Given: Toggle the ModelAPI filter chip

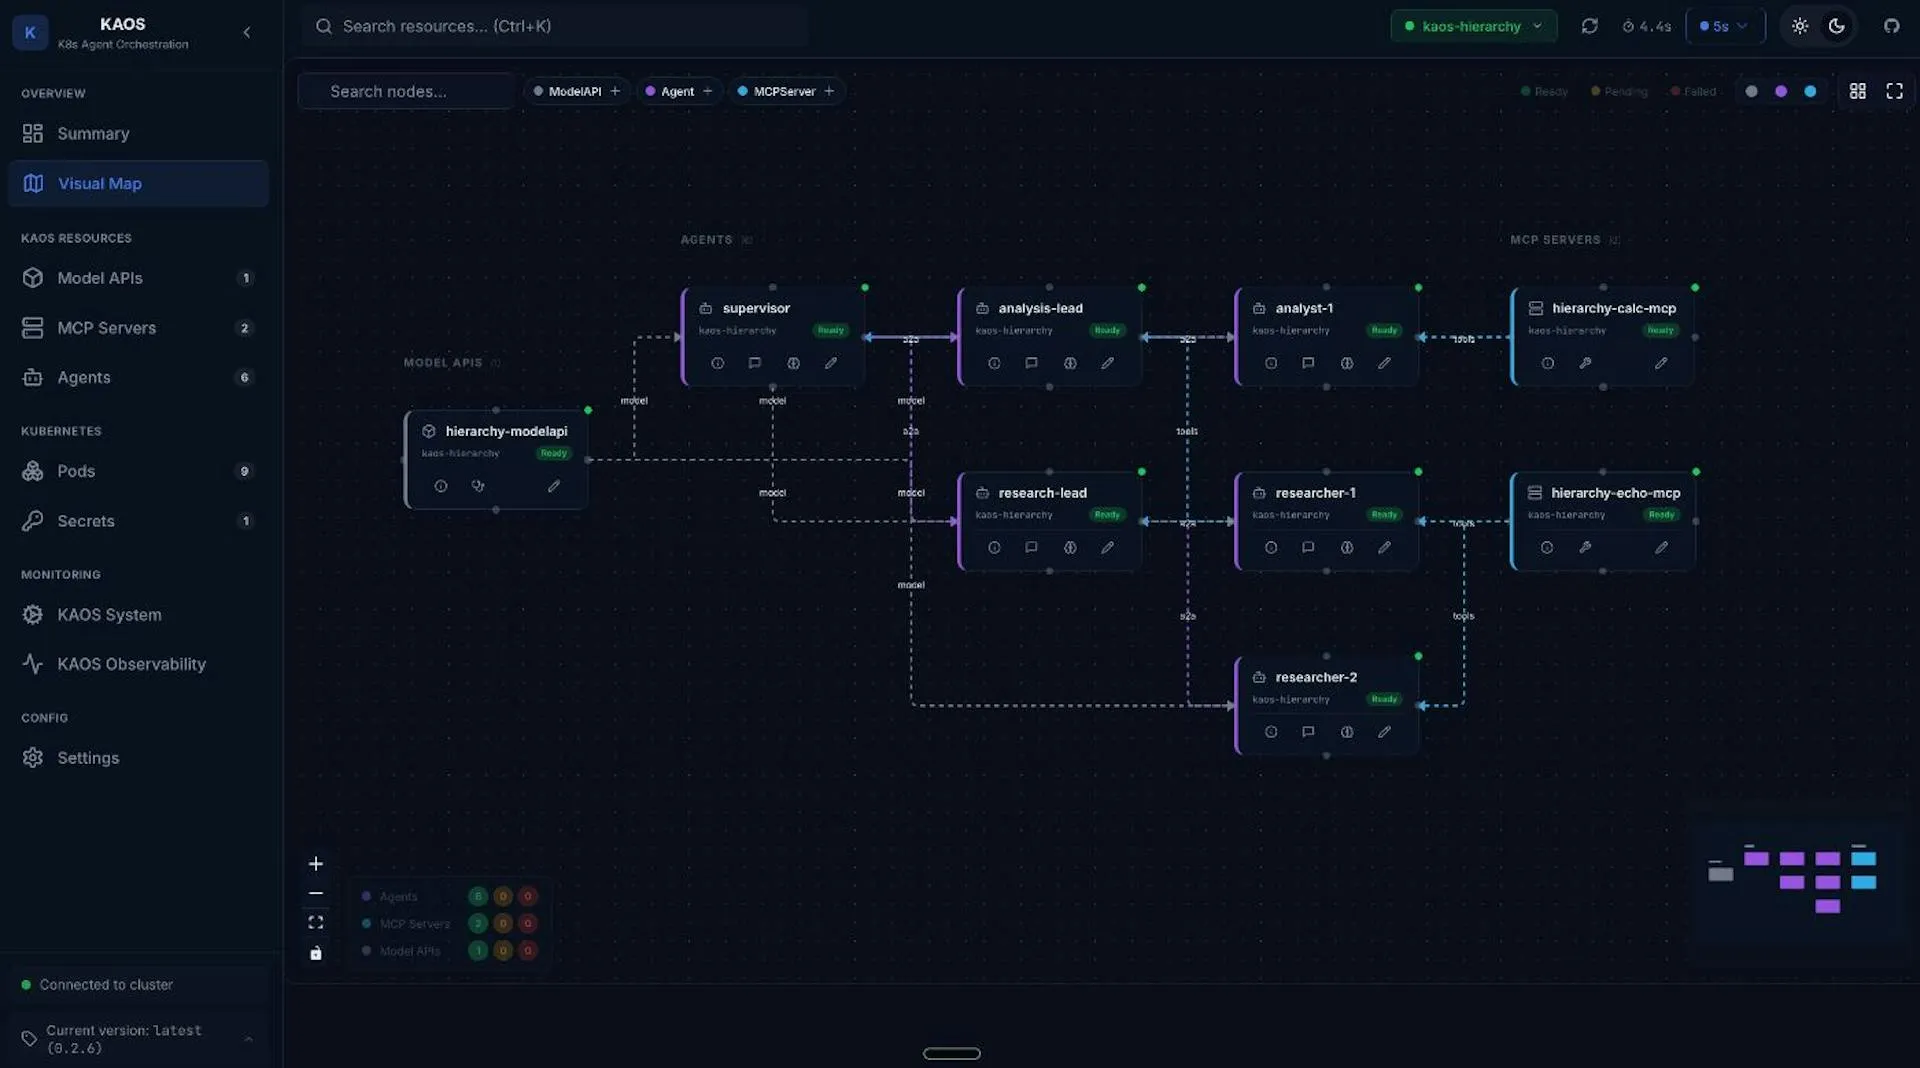Looking at the screenshot, I should pos(577,91).
